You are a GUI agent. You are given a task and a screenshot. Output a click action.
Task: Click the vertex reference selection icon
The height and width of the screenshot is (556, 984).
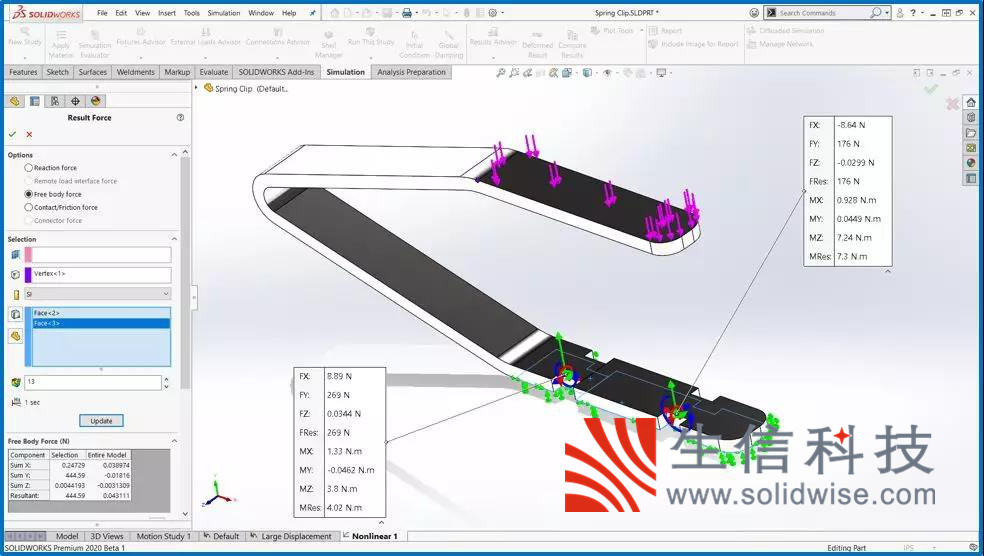(x=16, y=274)
